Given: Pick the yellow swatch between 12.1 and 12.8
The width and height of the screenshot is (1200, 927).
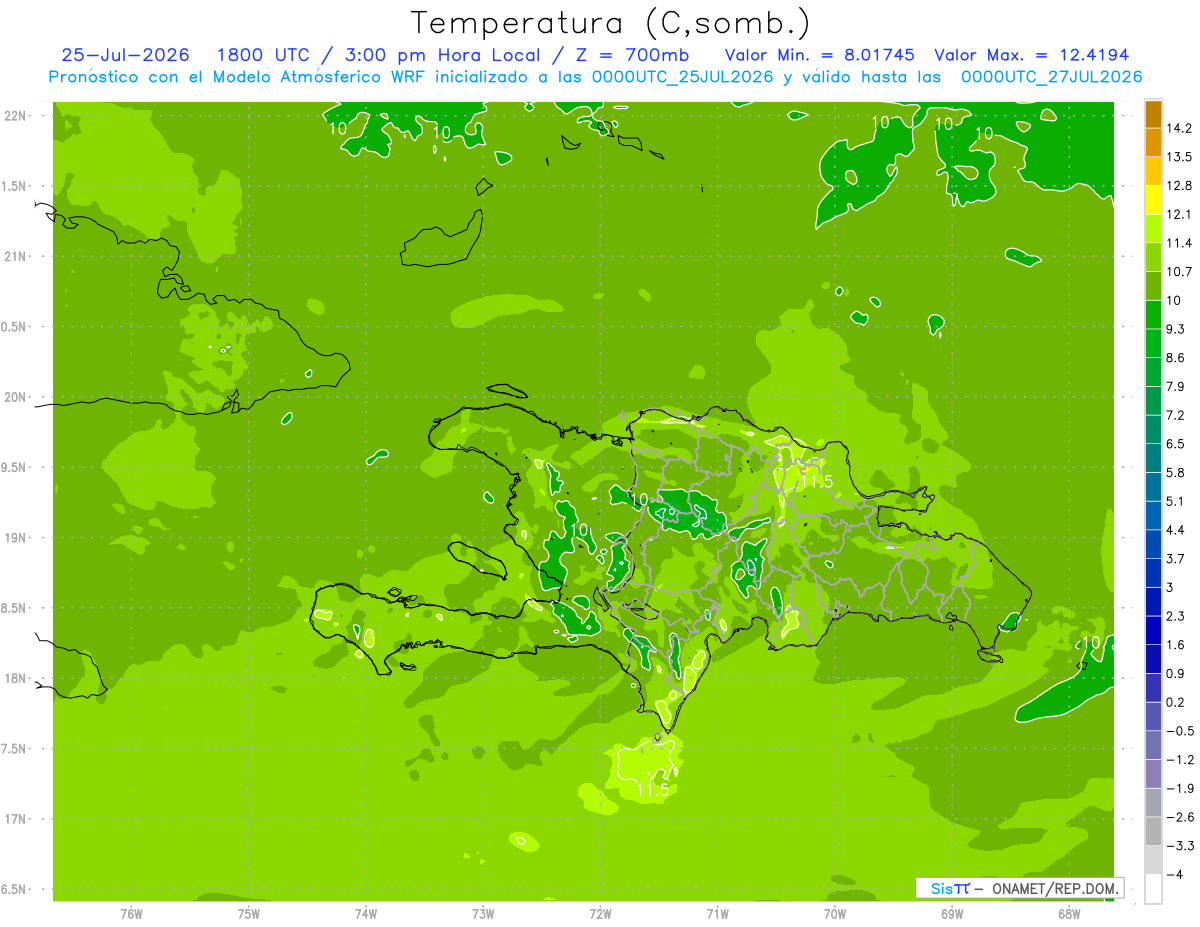Looking at the screenshot, I should pyautogui.click(x=1153, y=201).
